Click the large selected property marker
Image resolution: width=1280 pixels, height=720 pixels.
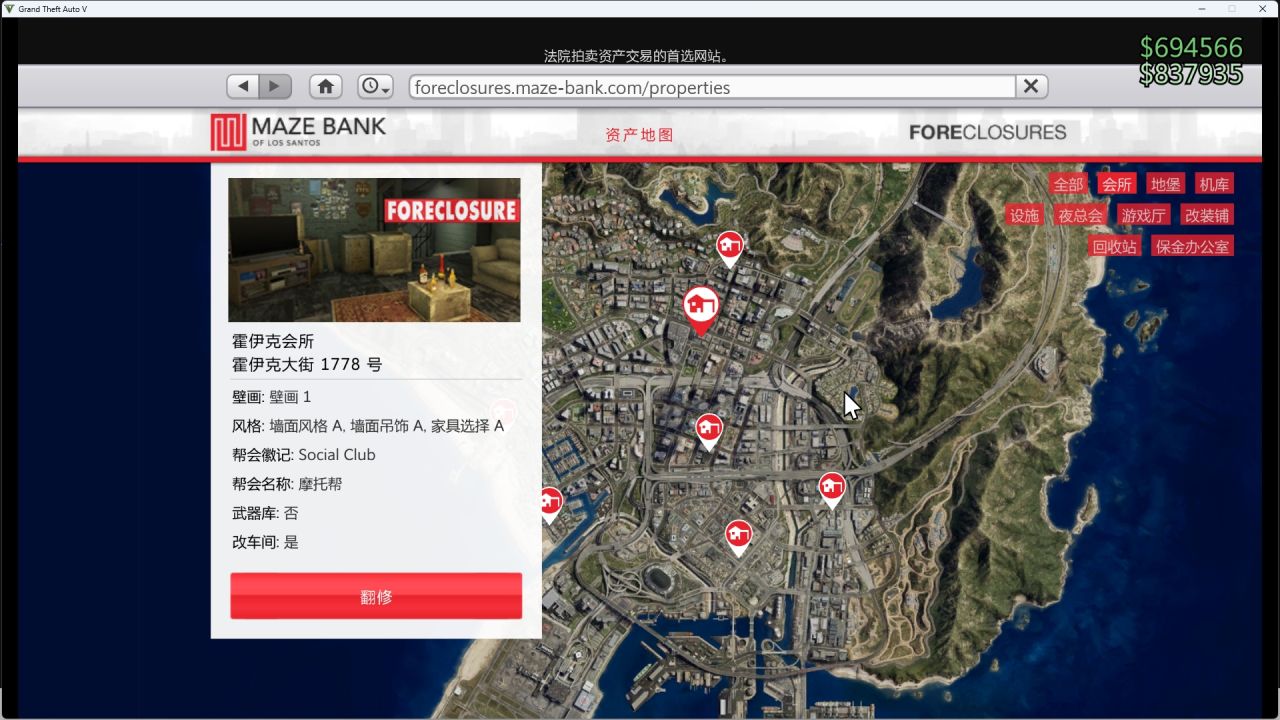[701, 307]
